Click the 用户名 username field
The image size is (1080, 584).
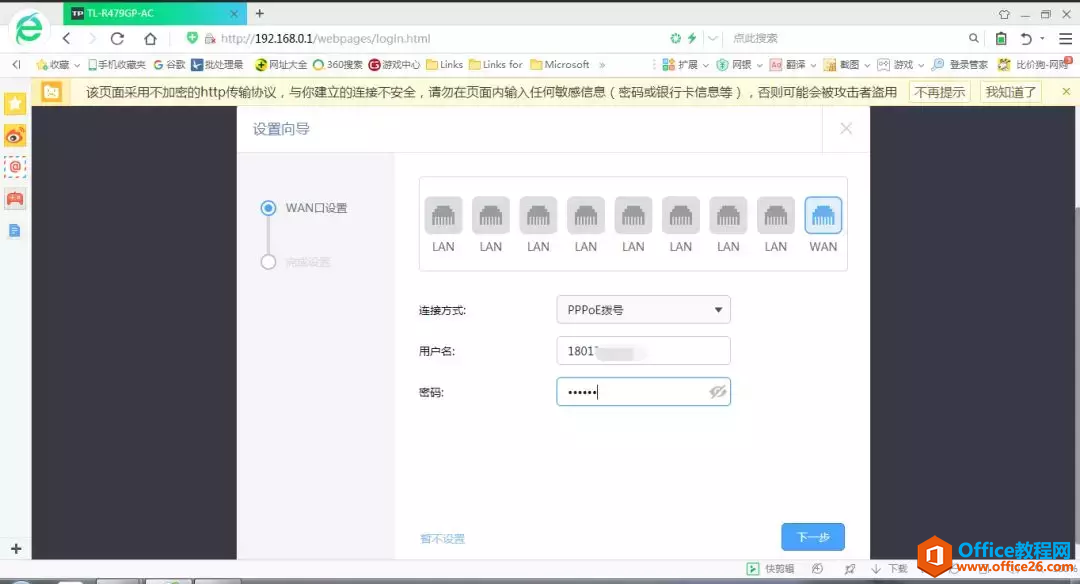pyautogui.click(x=643, y=351)
